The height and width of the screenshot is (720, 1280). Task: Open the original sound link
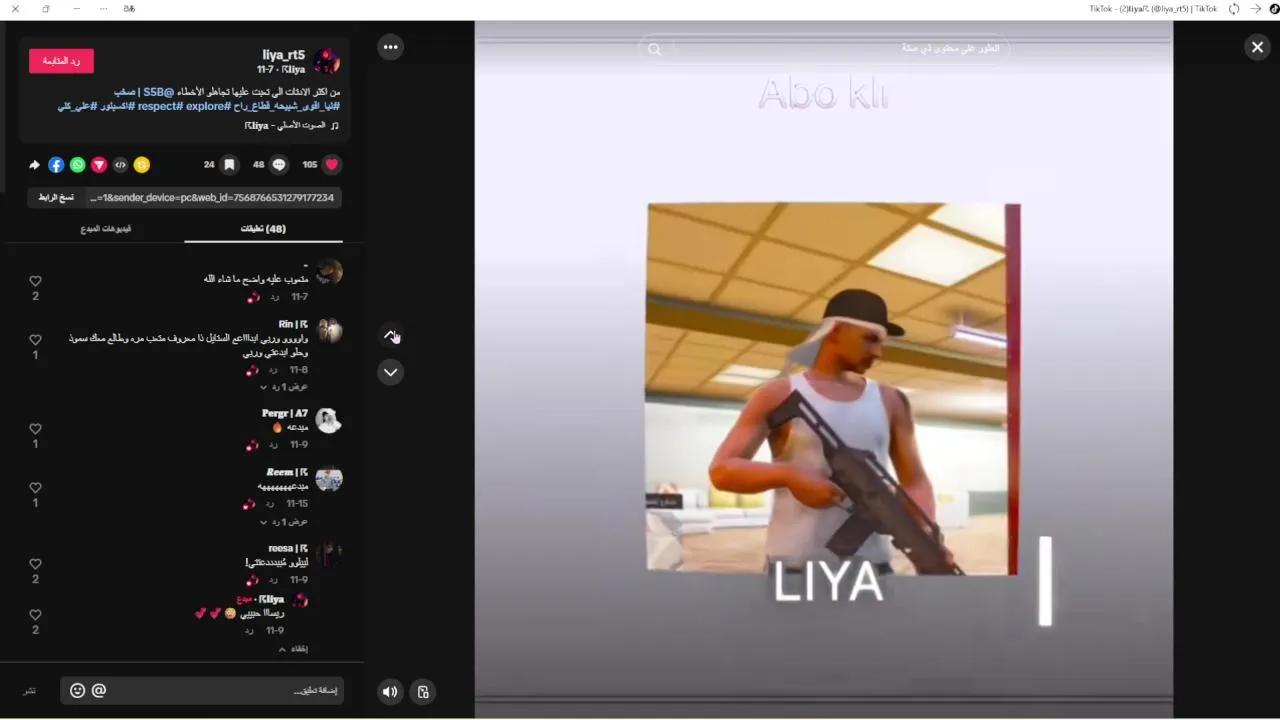pos(291,125)
